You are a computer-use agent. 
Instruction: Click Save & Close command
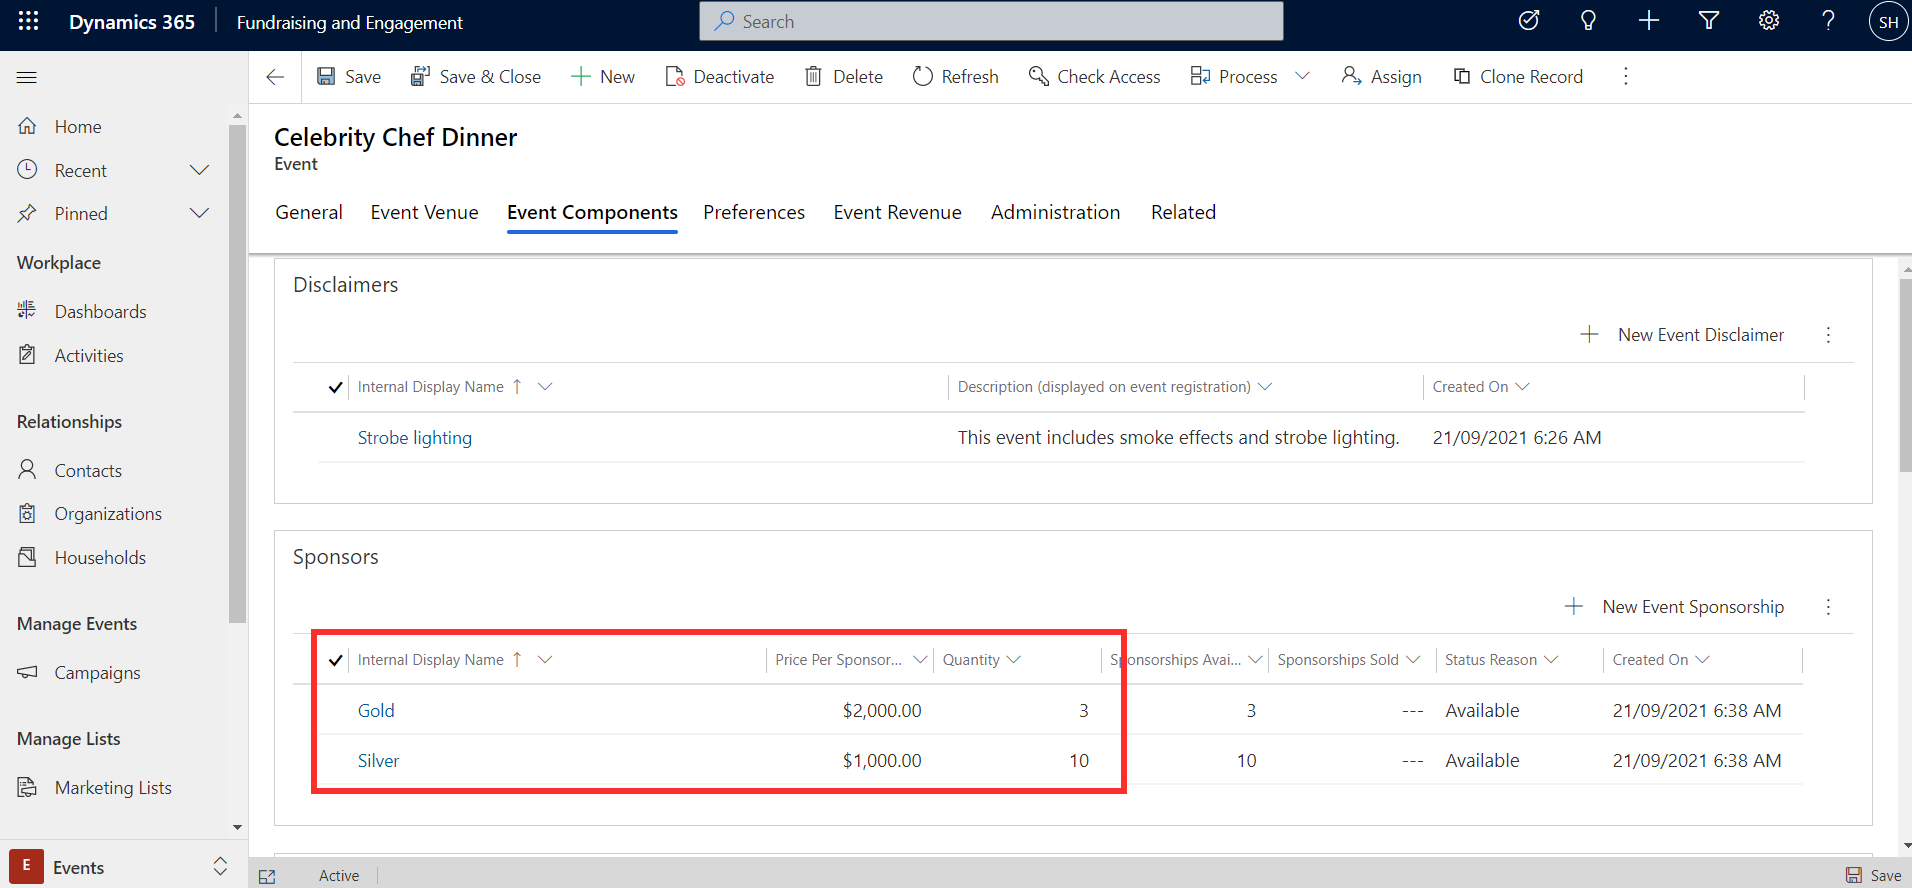click(x=476, y=77)
